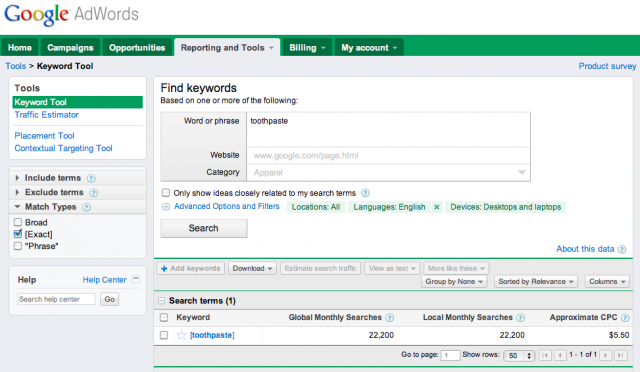Open the Product survey link
The height and width of the screenshot is (372, 640).
tap(607, 66)
